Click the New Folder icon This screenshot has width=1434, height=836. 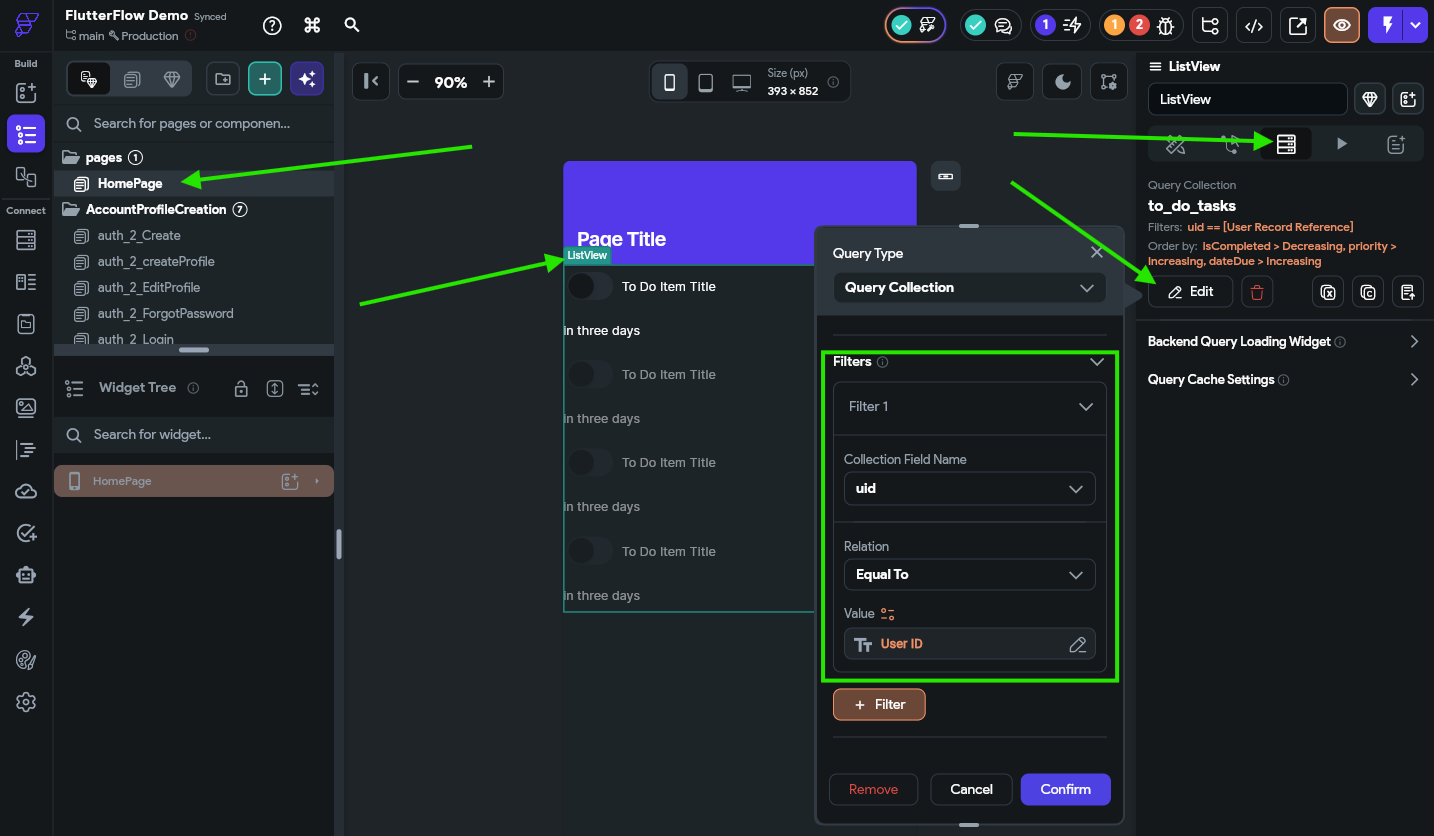[x=222, y=79]
